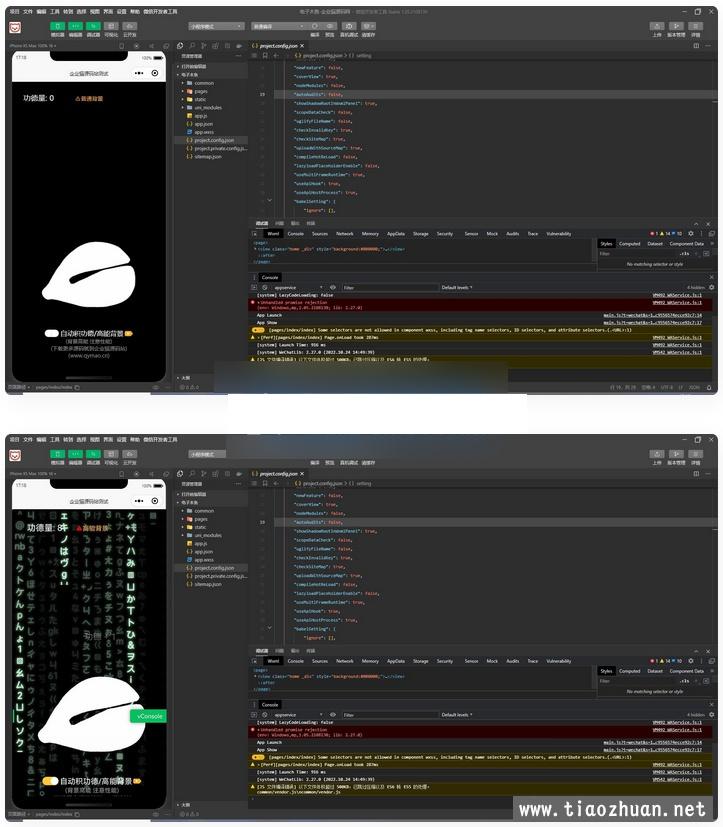Toggle console eye live-expression icon, lower screenshot
This screenshot has height=827, width=723.
click(x=333, y=715)
